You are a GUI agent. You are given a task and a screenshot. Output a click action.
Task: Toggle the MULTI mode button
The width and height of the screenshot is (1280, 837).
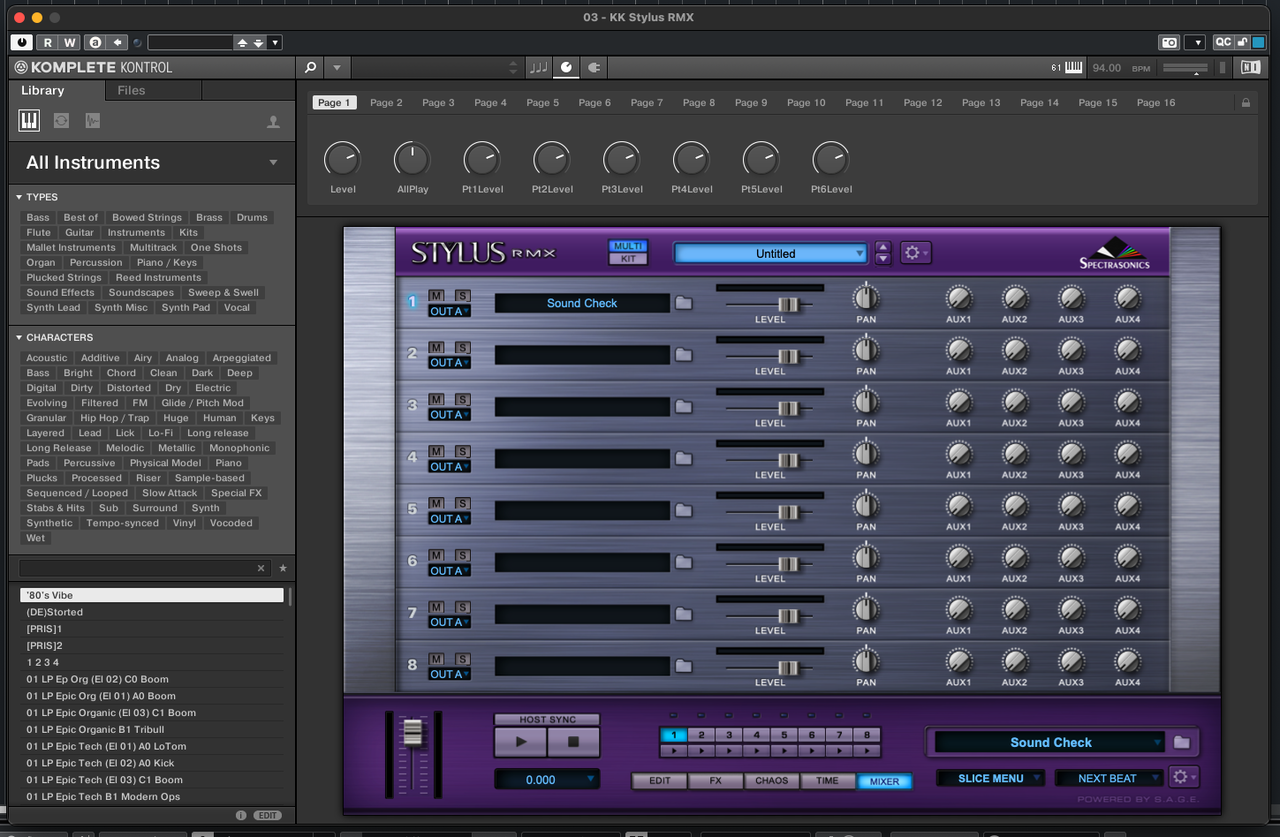[628, 246]
